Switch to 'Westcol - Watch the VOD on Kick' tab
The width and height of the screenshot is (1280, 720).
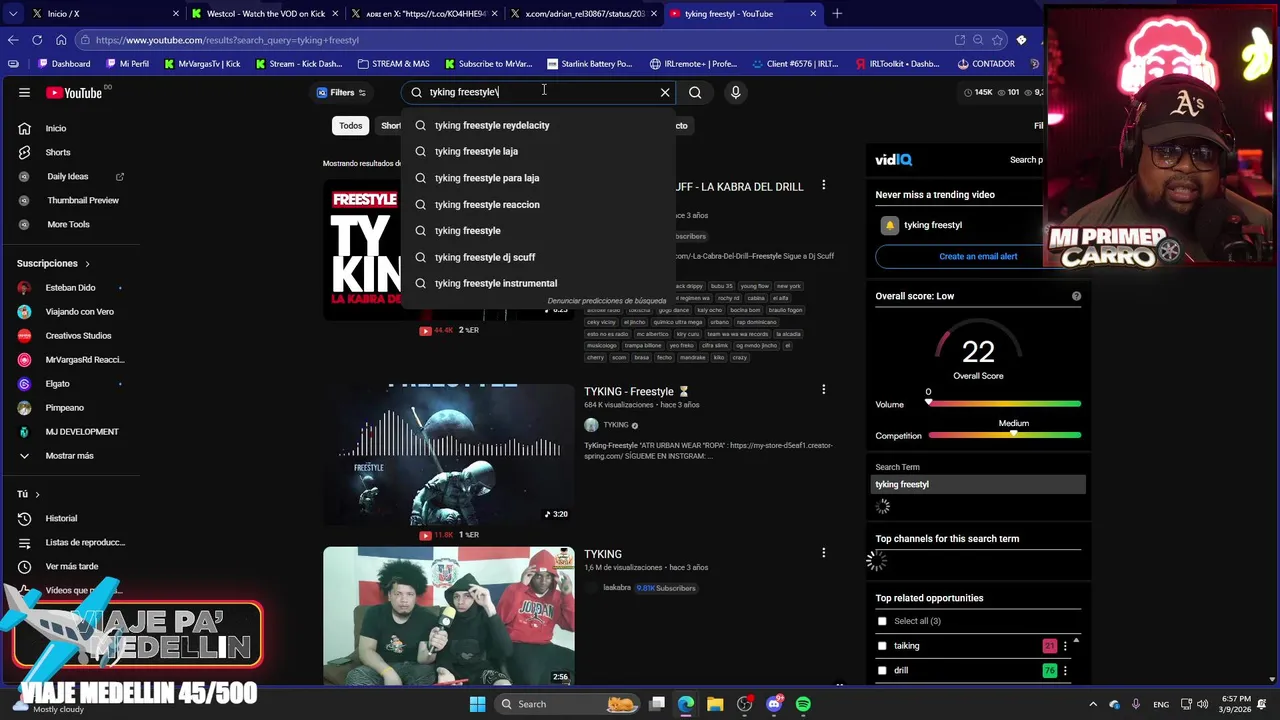265,14
